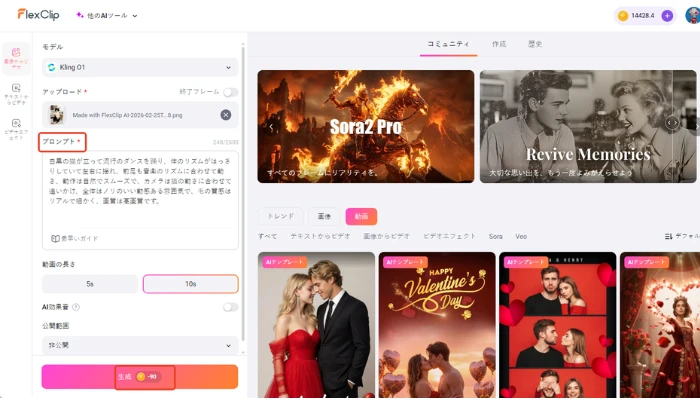Click the purple plus add-credits icon
Image resolution: width=700 pixels, height=400 pixels.
click(x=667, y=16)
